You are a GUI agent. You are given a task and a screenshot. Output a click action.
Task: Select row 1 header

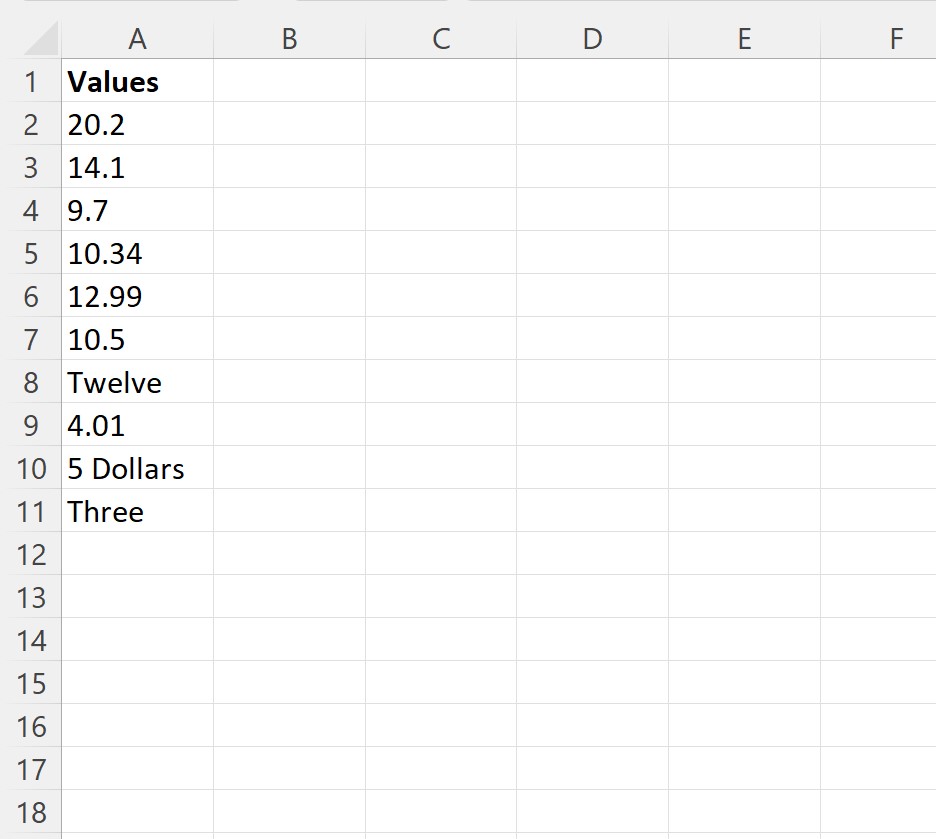[31, 81]
